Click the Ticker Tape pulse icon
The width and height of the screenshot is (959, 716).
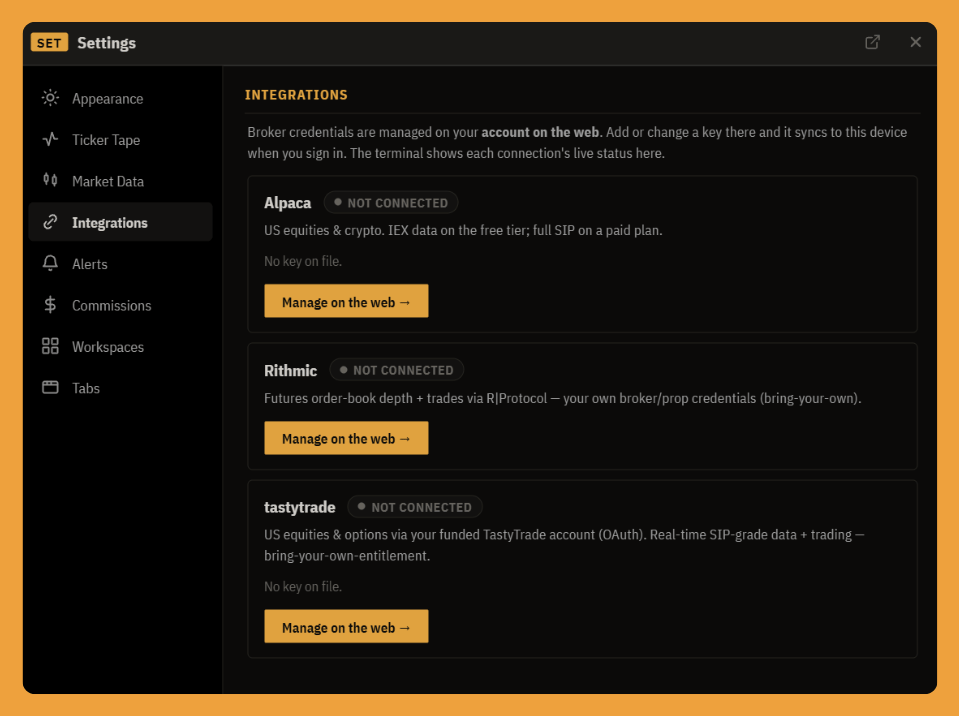50,139
